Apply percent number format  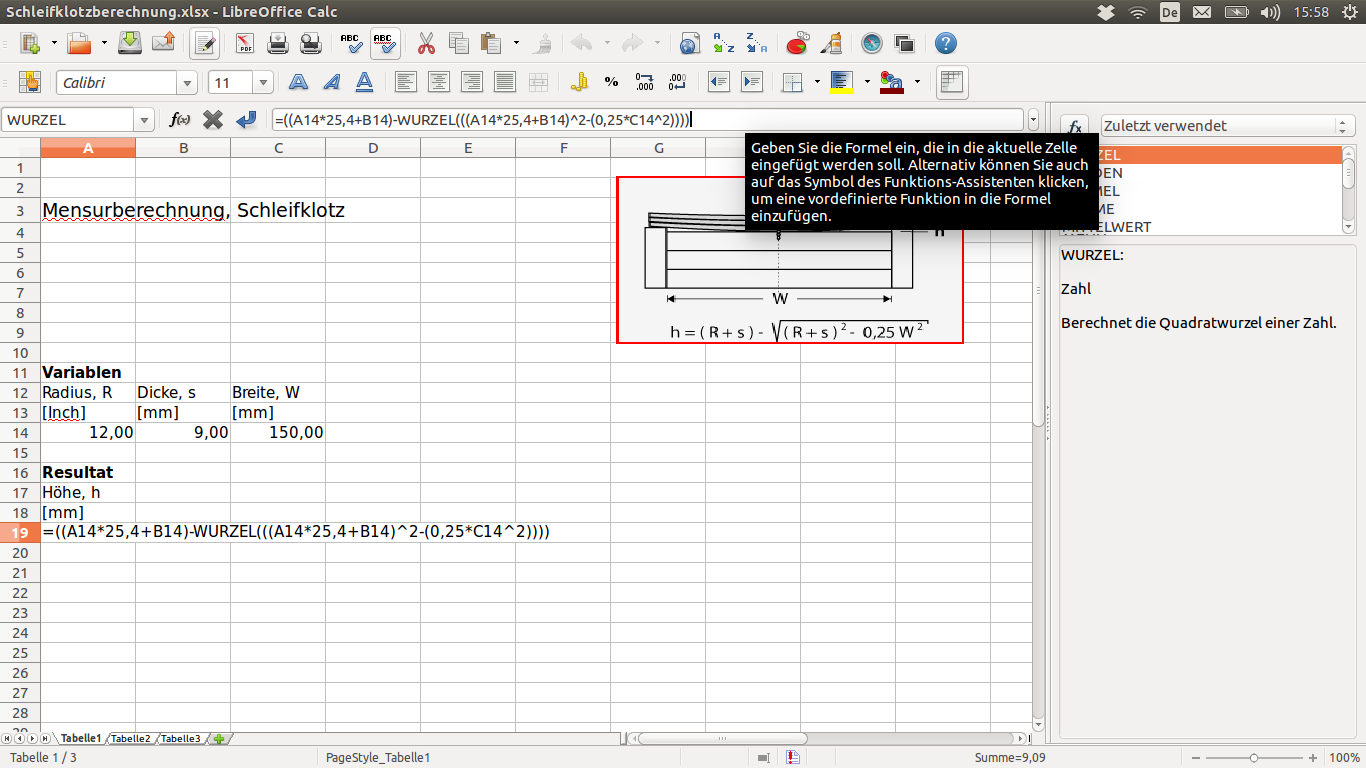click(611, 83)
